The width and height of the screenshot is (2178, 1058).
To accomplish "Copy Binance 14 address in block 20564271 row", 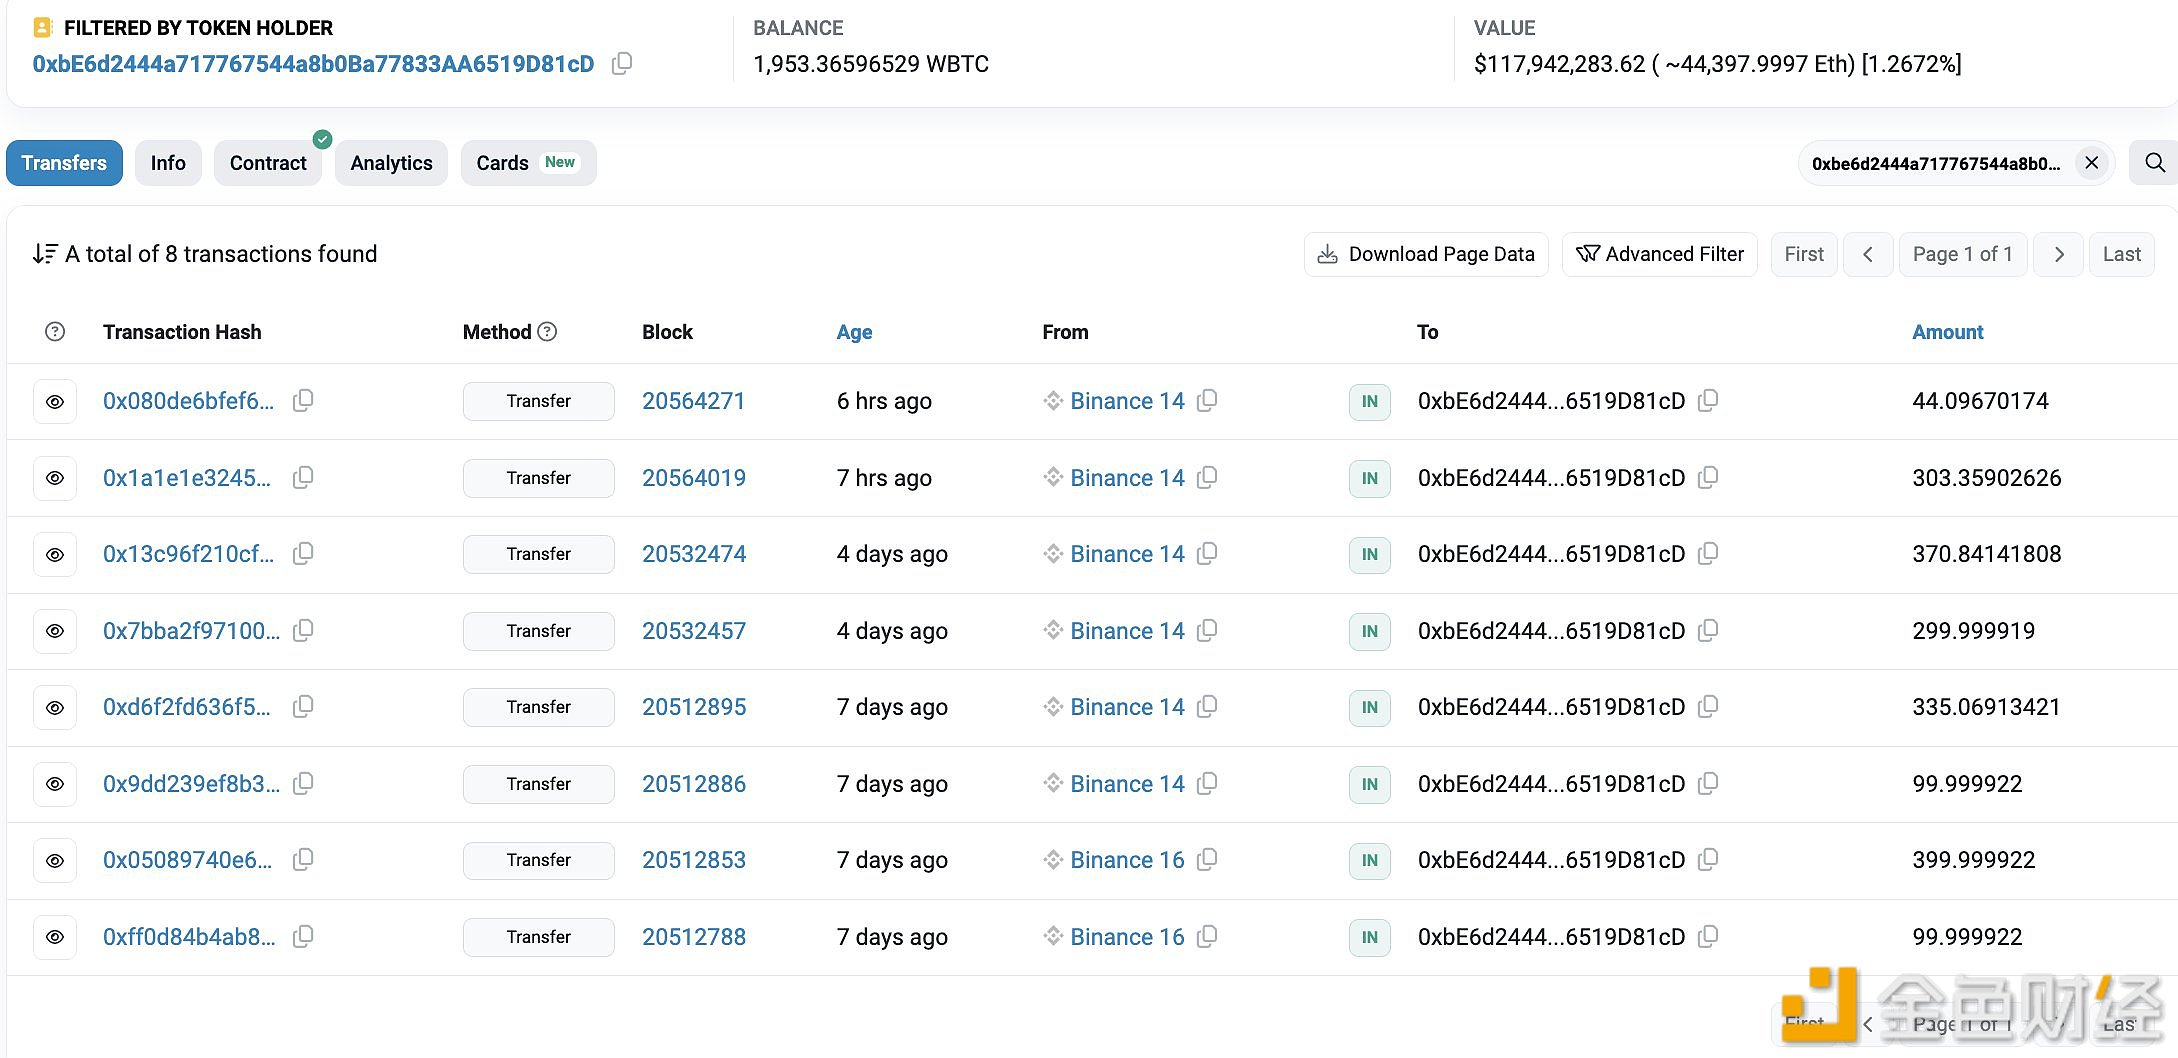I will 1207,401.
